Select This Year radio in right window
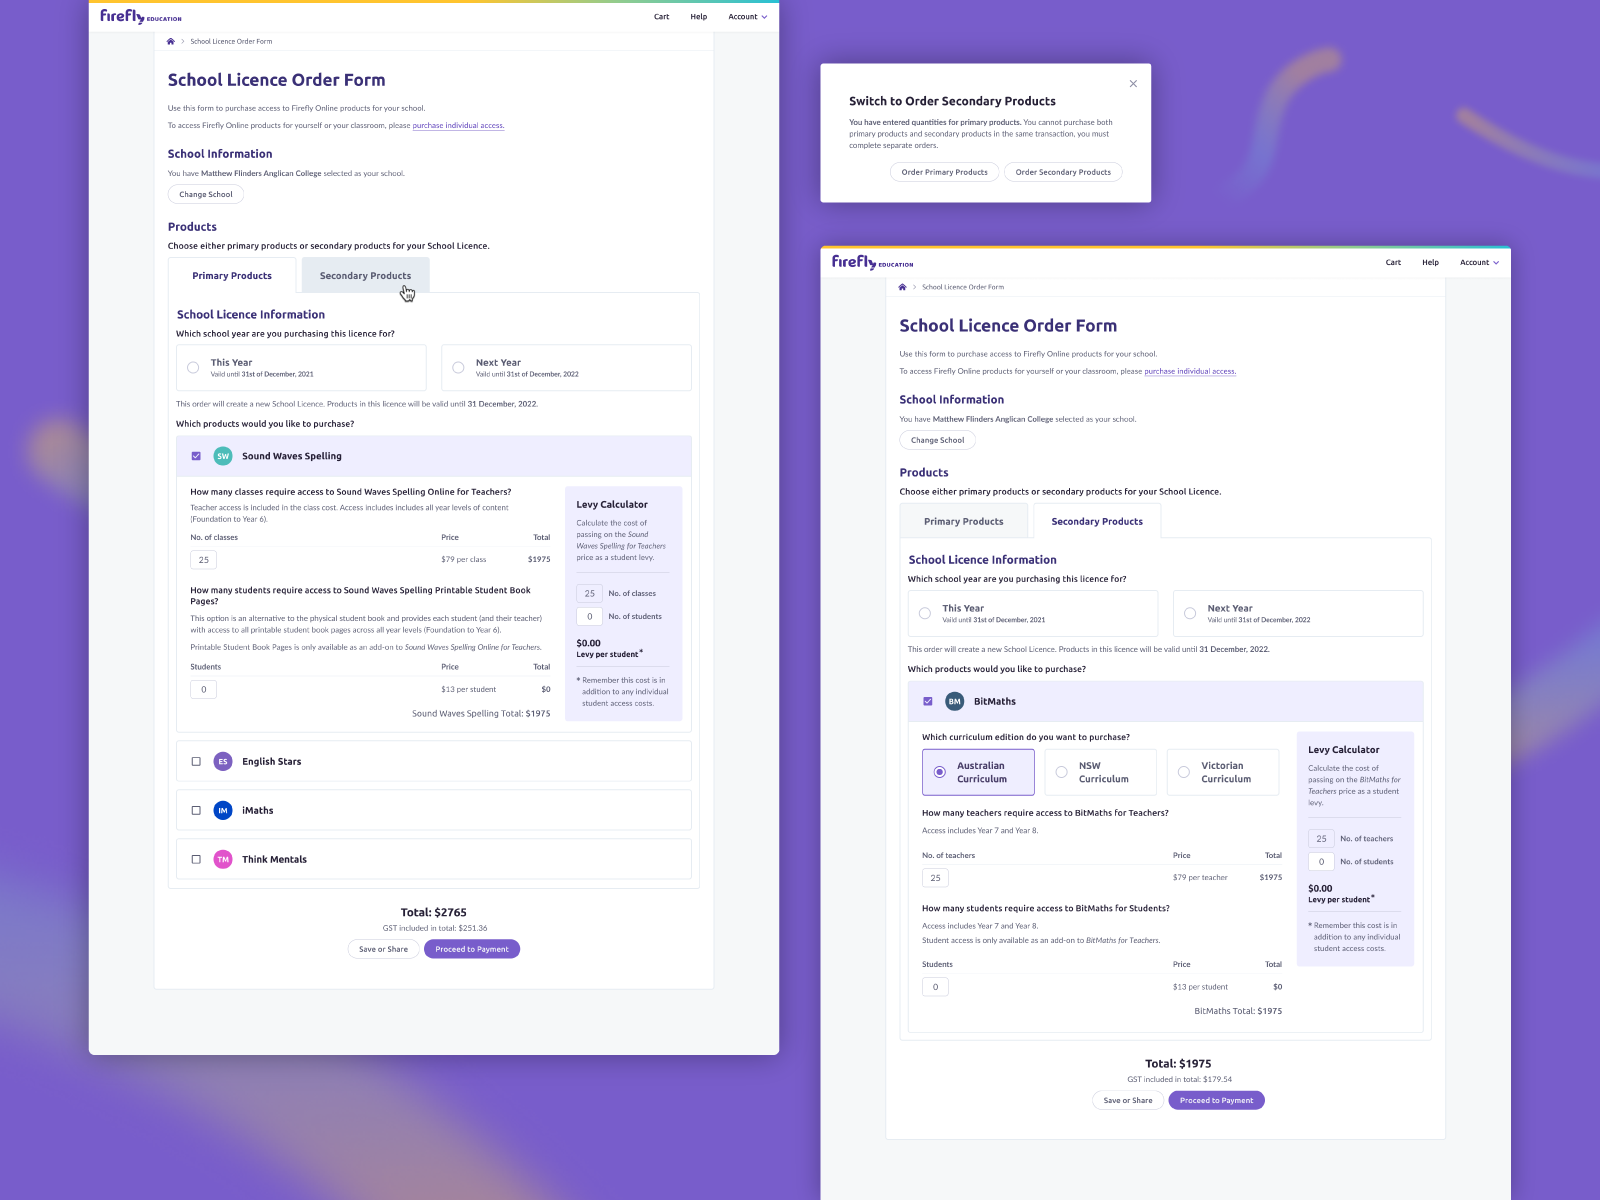Screen dimensions: 1600x1200 click(x=925, y=613)
